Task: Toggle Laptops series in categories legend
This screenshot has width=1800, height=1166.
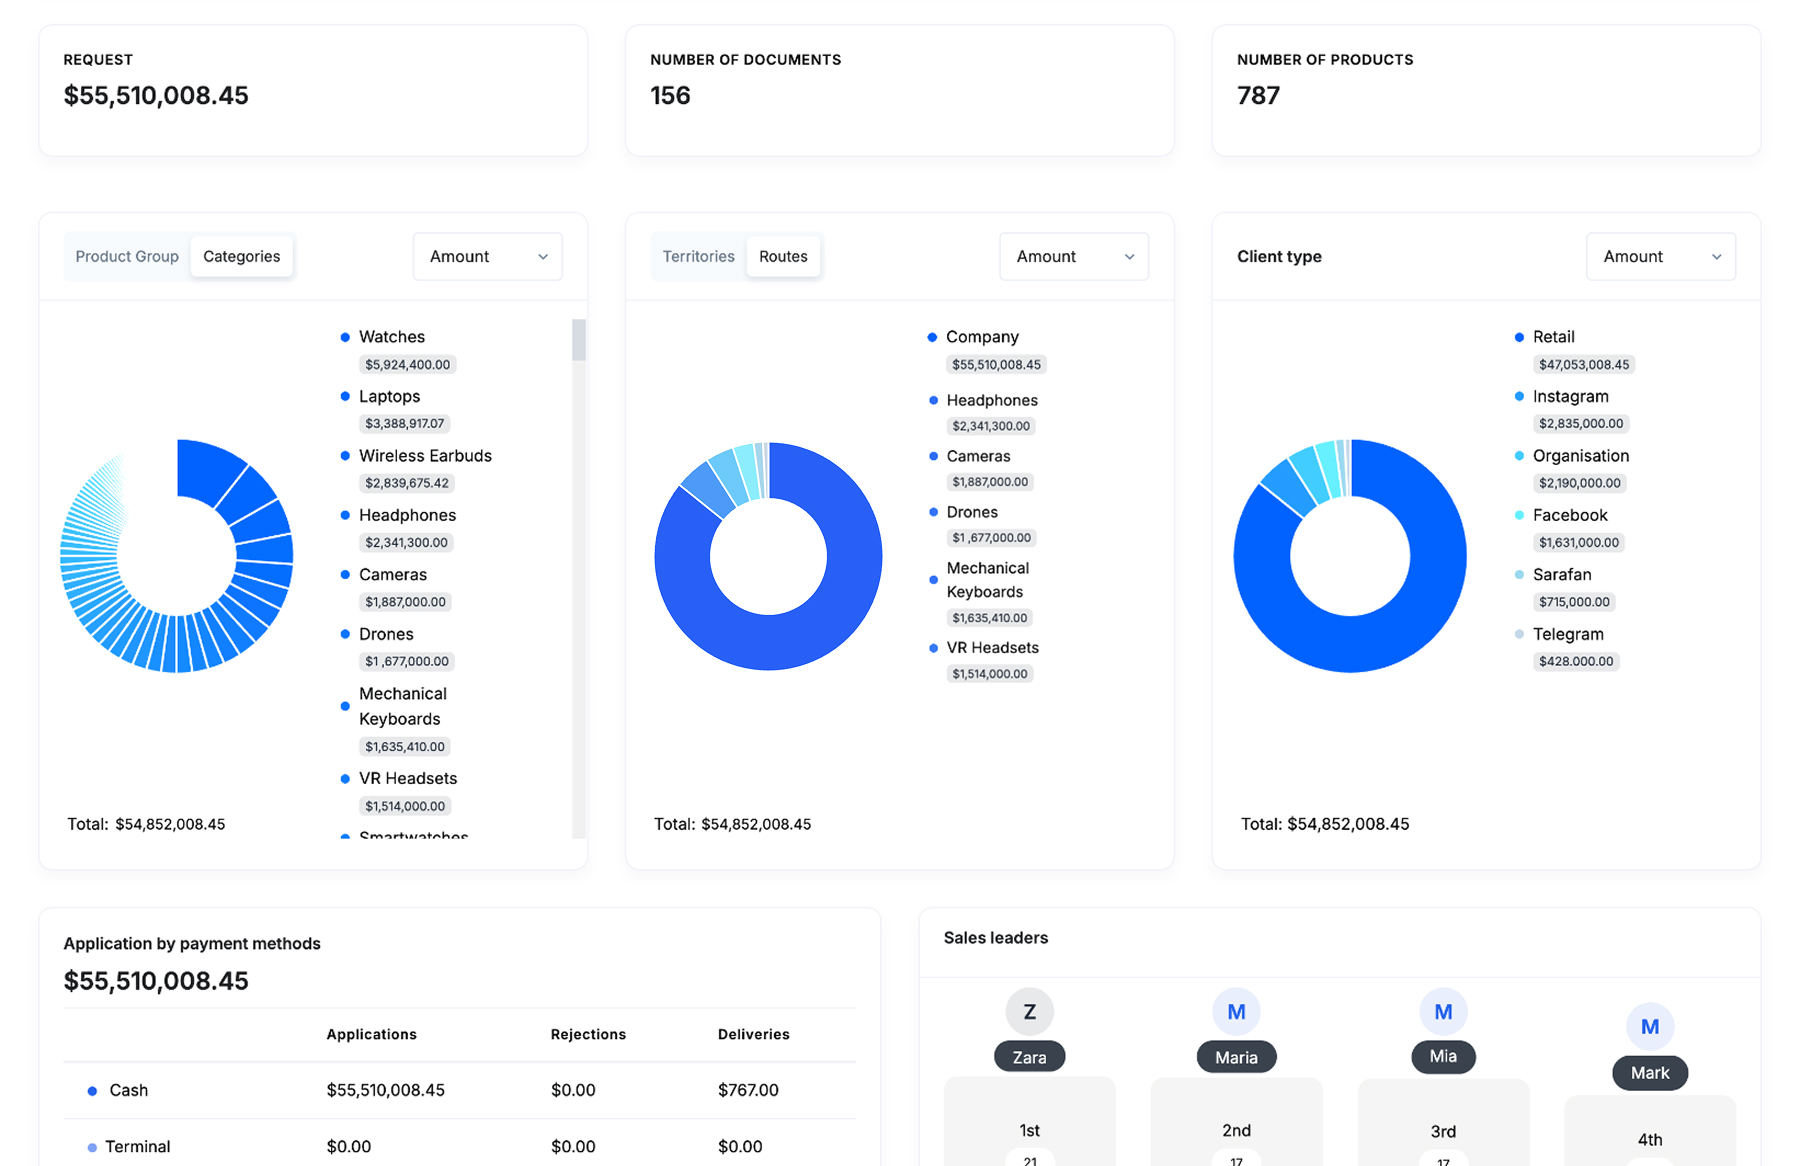Action: (x=389, y=397)
